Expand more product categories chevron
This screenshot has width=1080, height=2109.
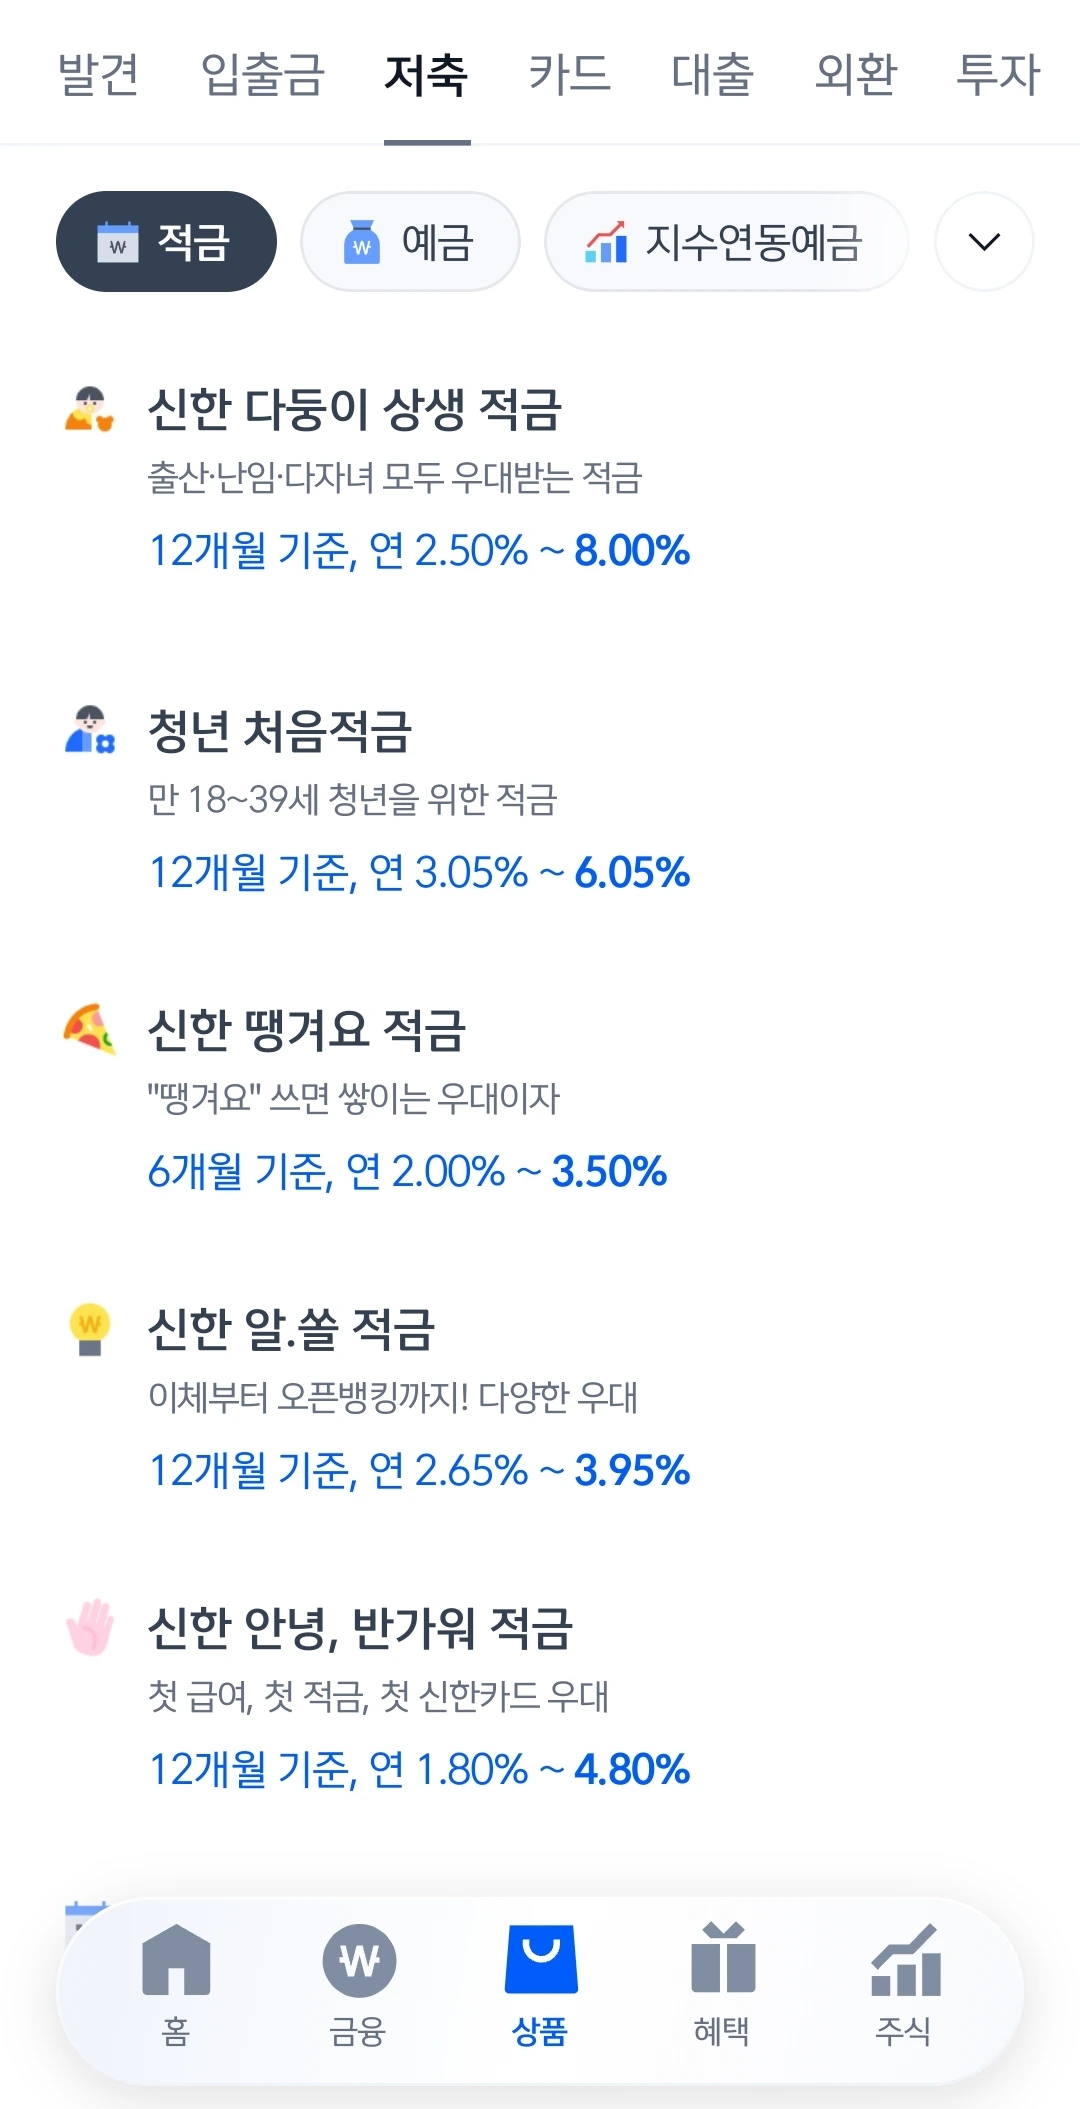tap(984, 242)
